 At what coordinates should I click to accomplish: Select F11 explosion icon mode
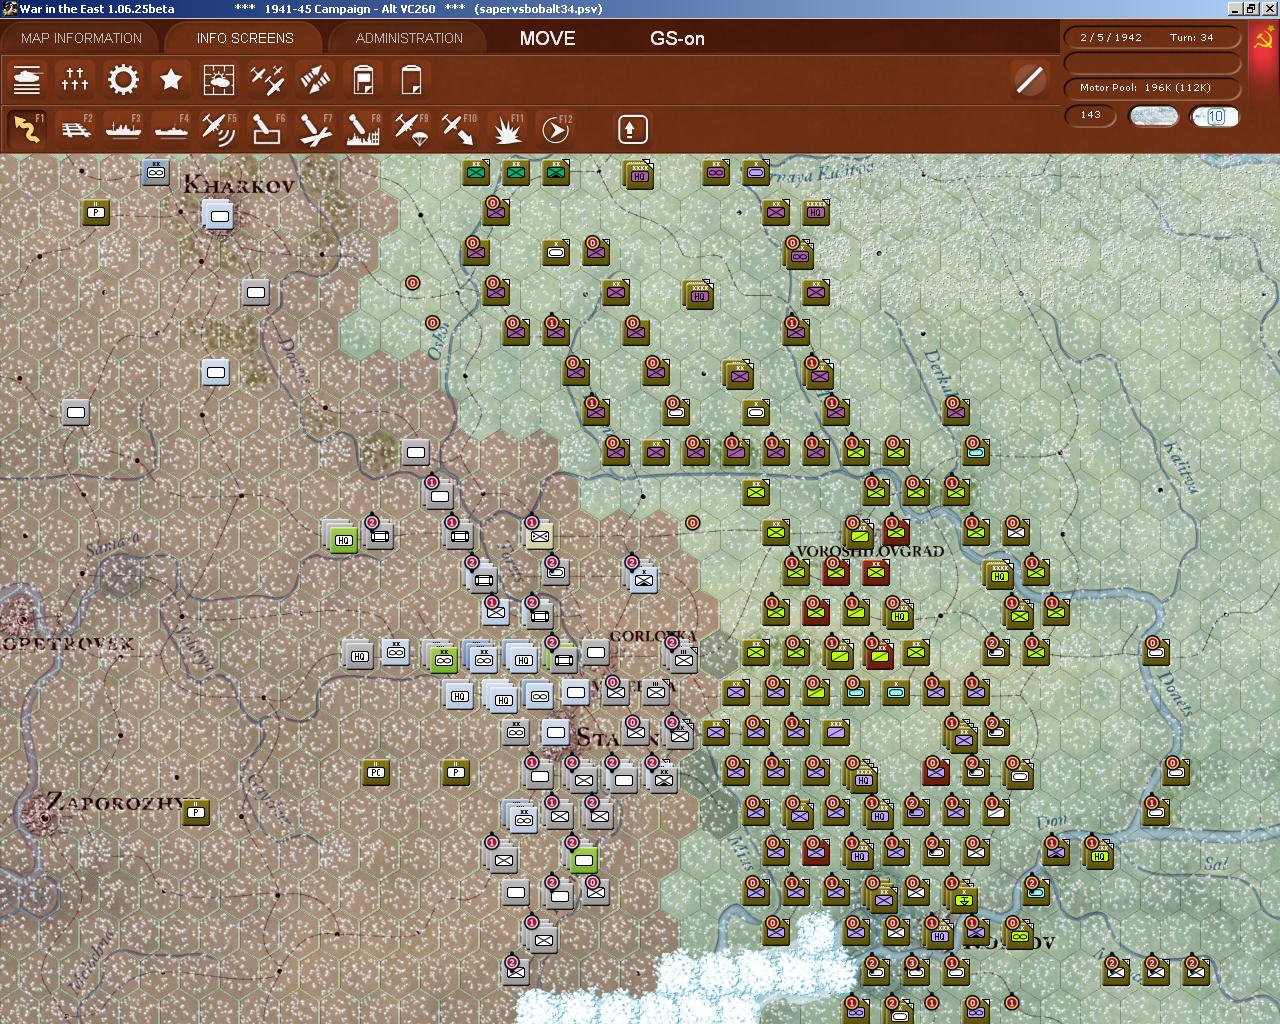tap(508, 129)
